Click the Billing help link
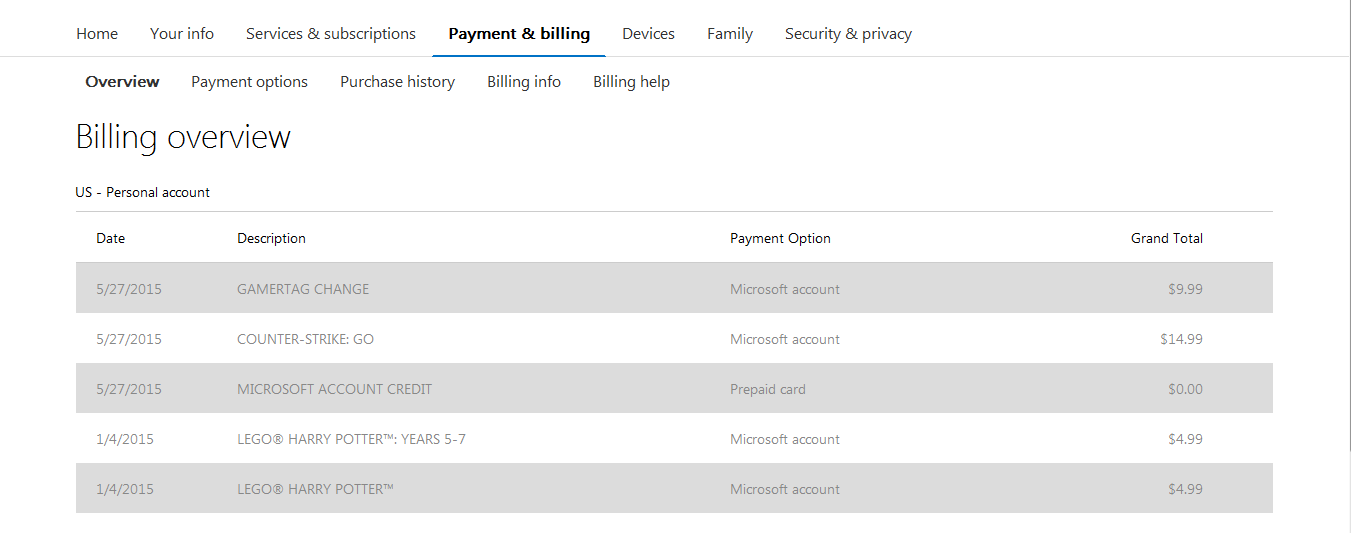Image resolution: width=1351 pixels, height=533 pixels. click(631, 82)
